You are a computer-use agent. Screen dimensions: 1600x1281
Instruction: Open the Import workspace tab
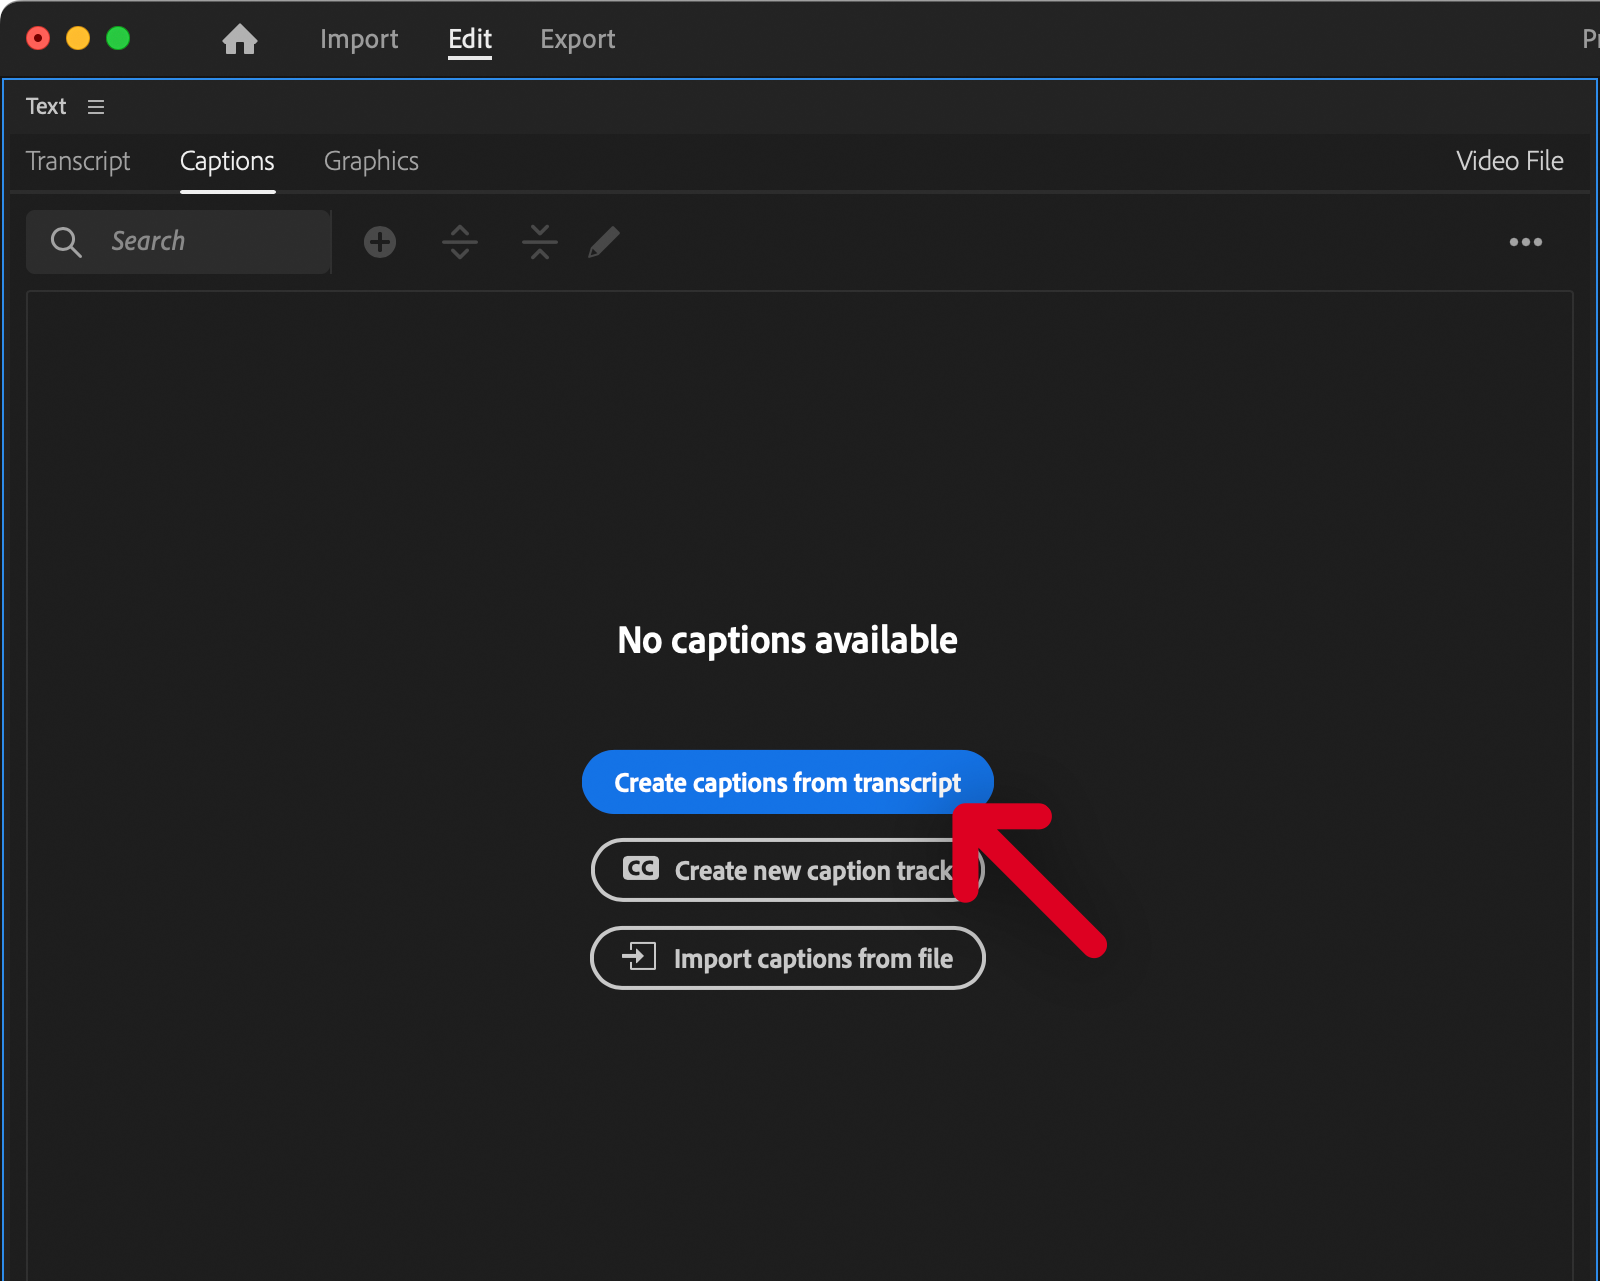pos(359,39)
